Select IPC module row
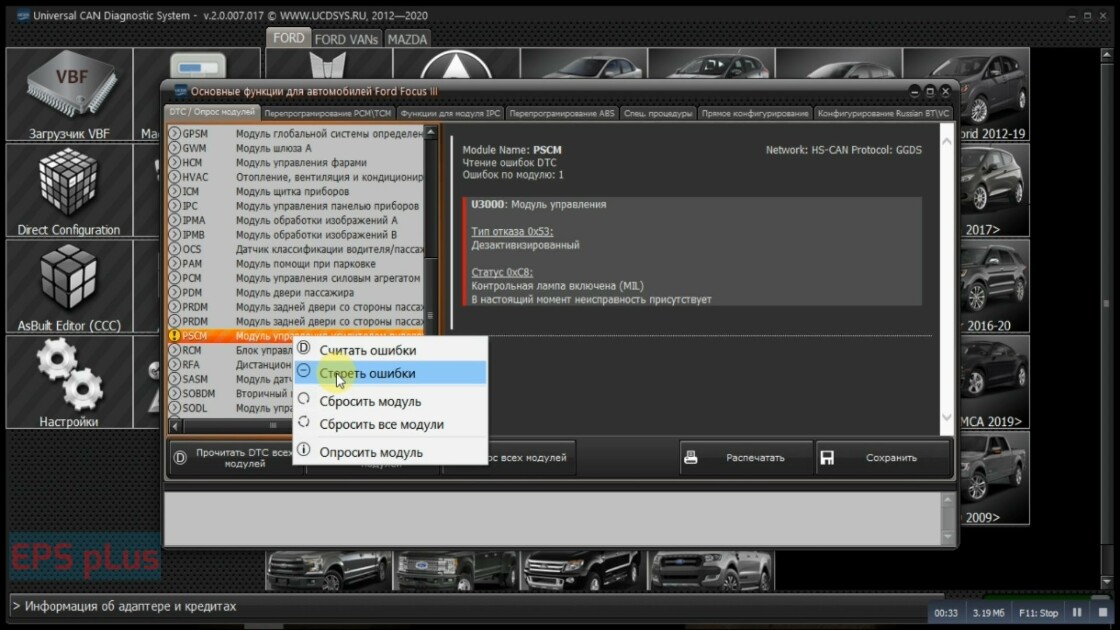 coord(296,206)
